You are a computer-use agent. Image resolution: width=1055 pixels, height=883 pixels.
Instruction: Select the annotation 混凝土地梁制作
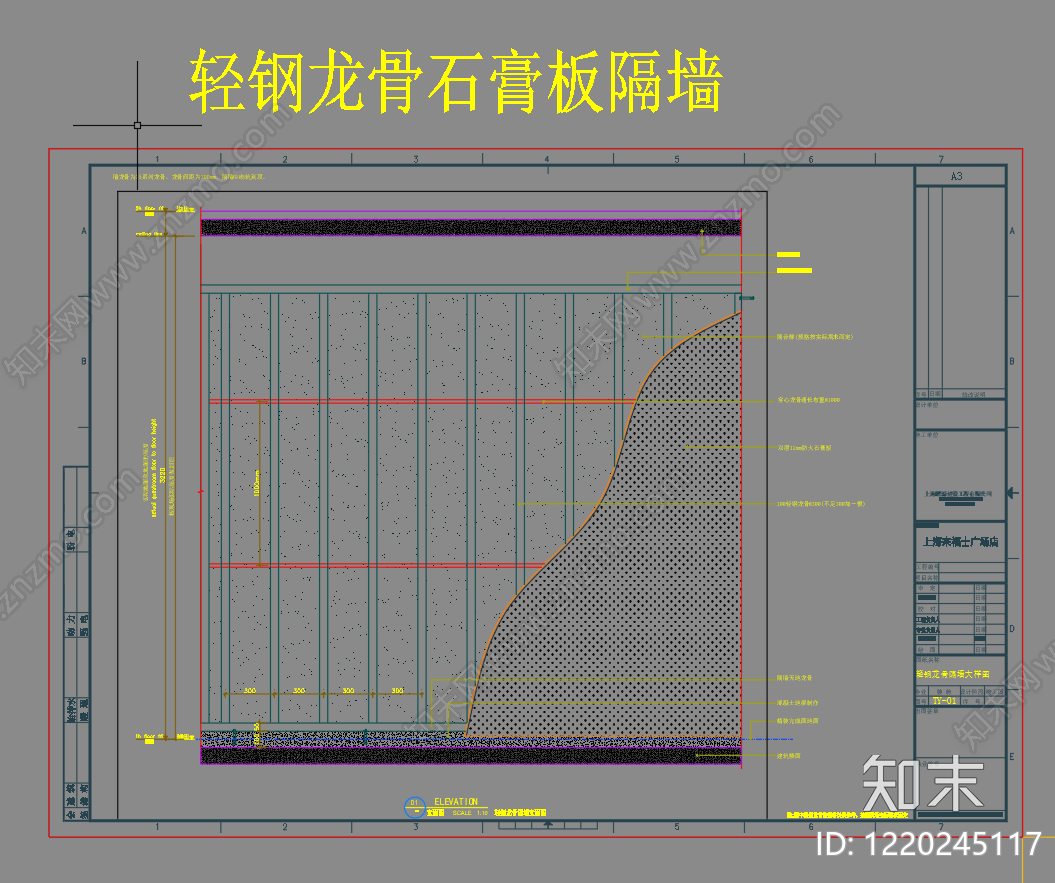797,703
